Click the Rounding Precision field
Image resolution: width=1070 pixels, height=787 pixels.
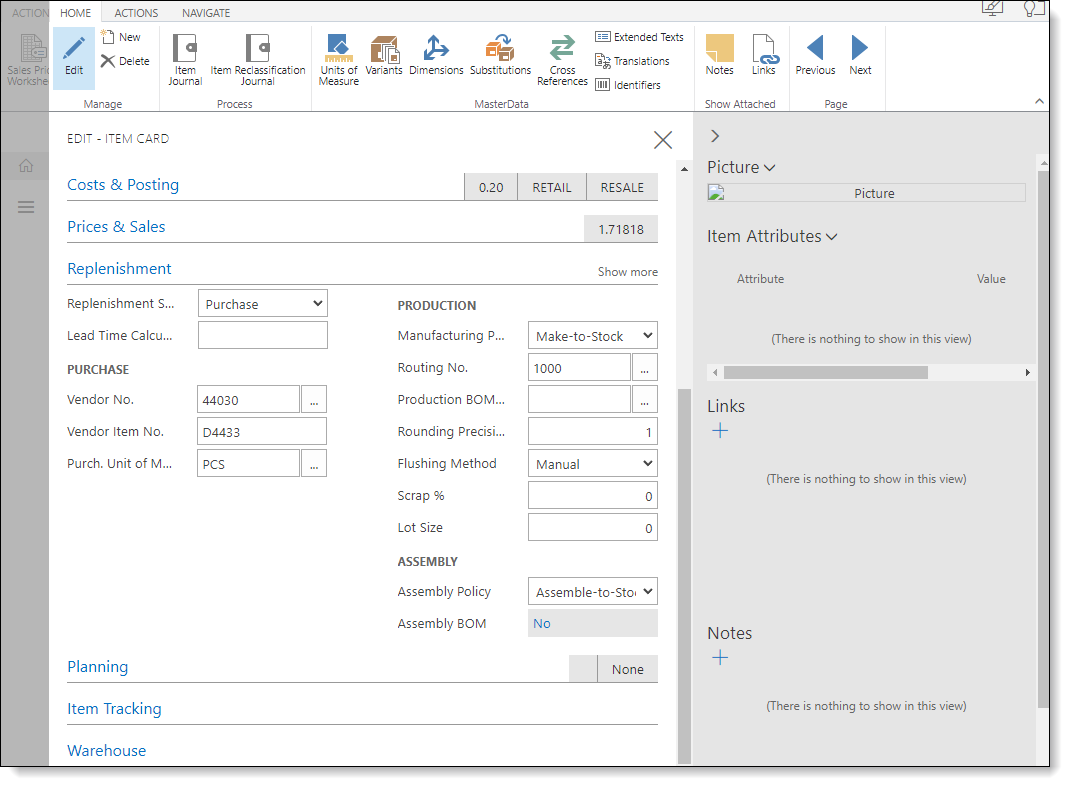[592, 431]
